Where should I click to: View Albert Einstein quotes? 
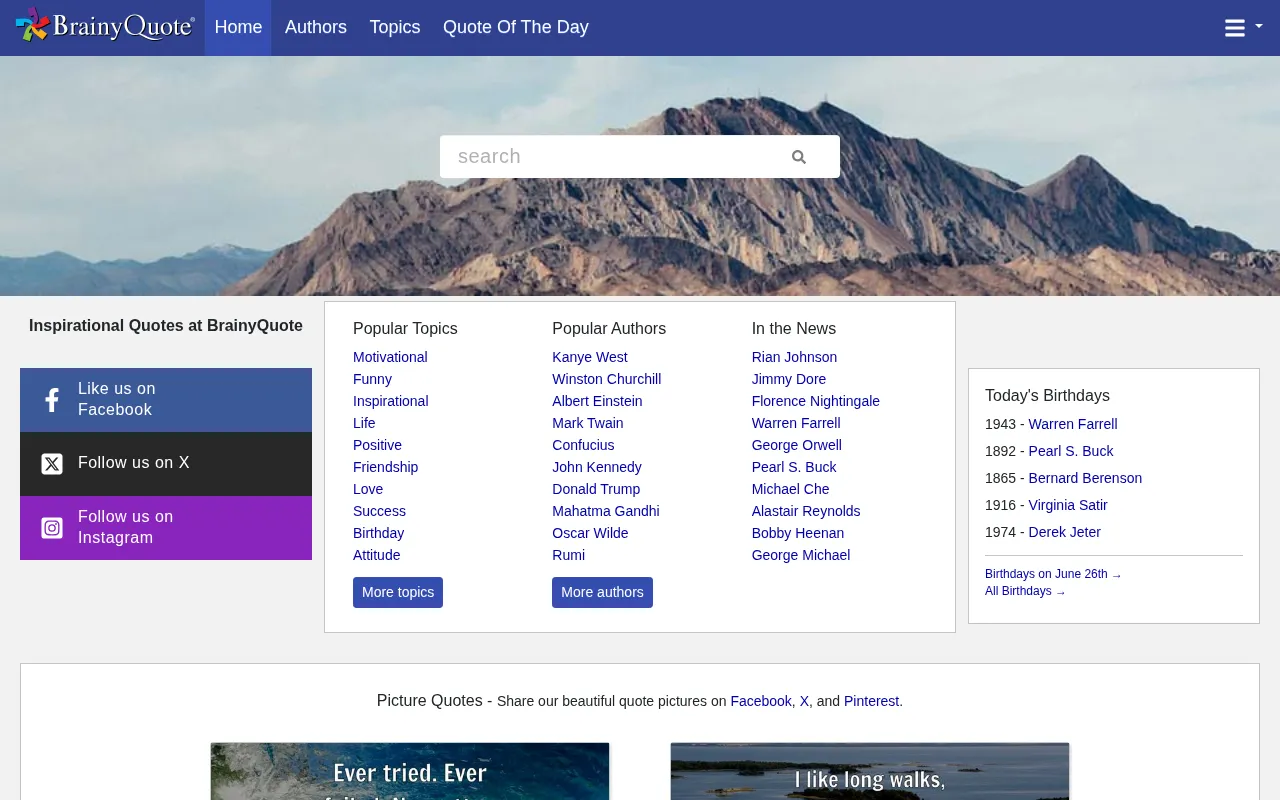597,401
